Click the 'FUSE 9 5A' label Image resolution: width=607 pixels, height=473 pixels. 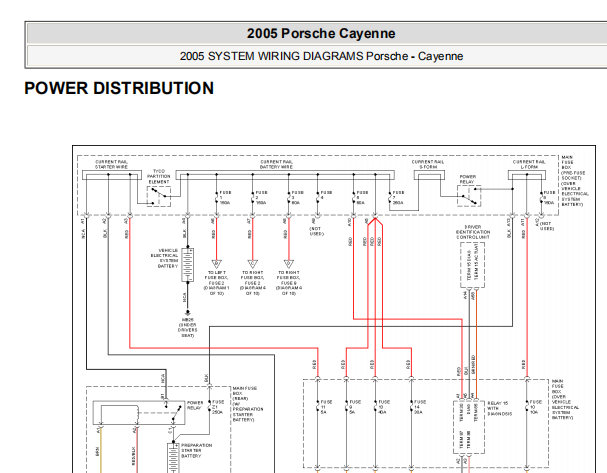click(355, 407)
